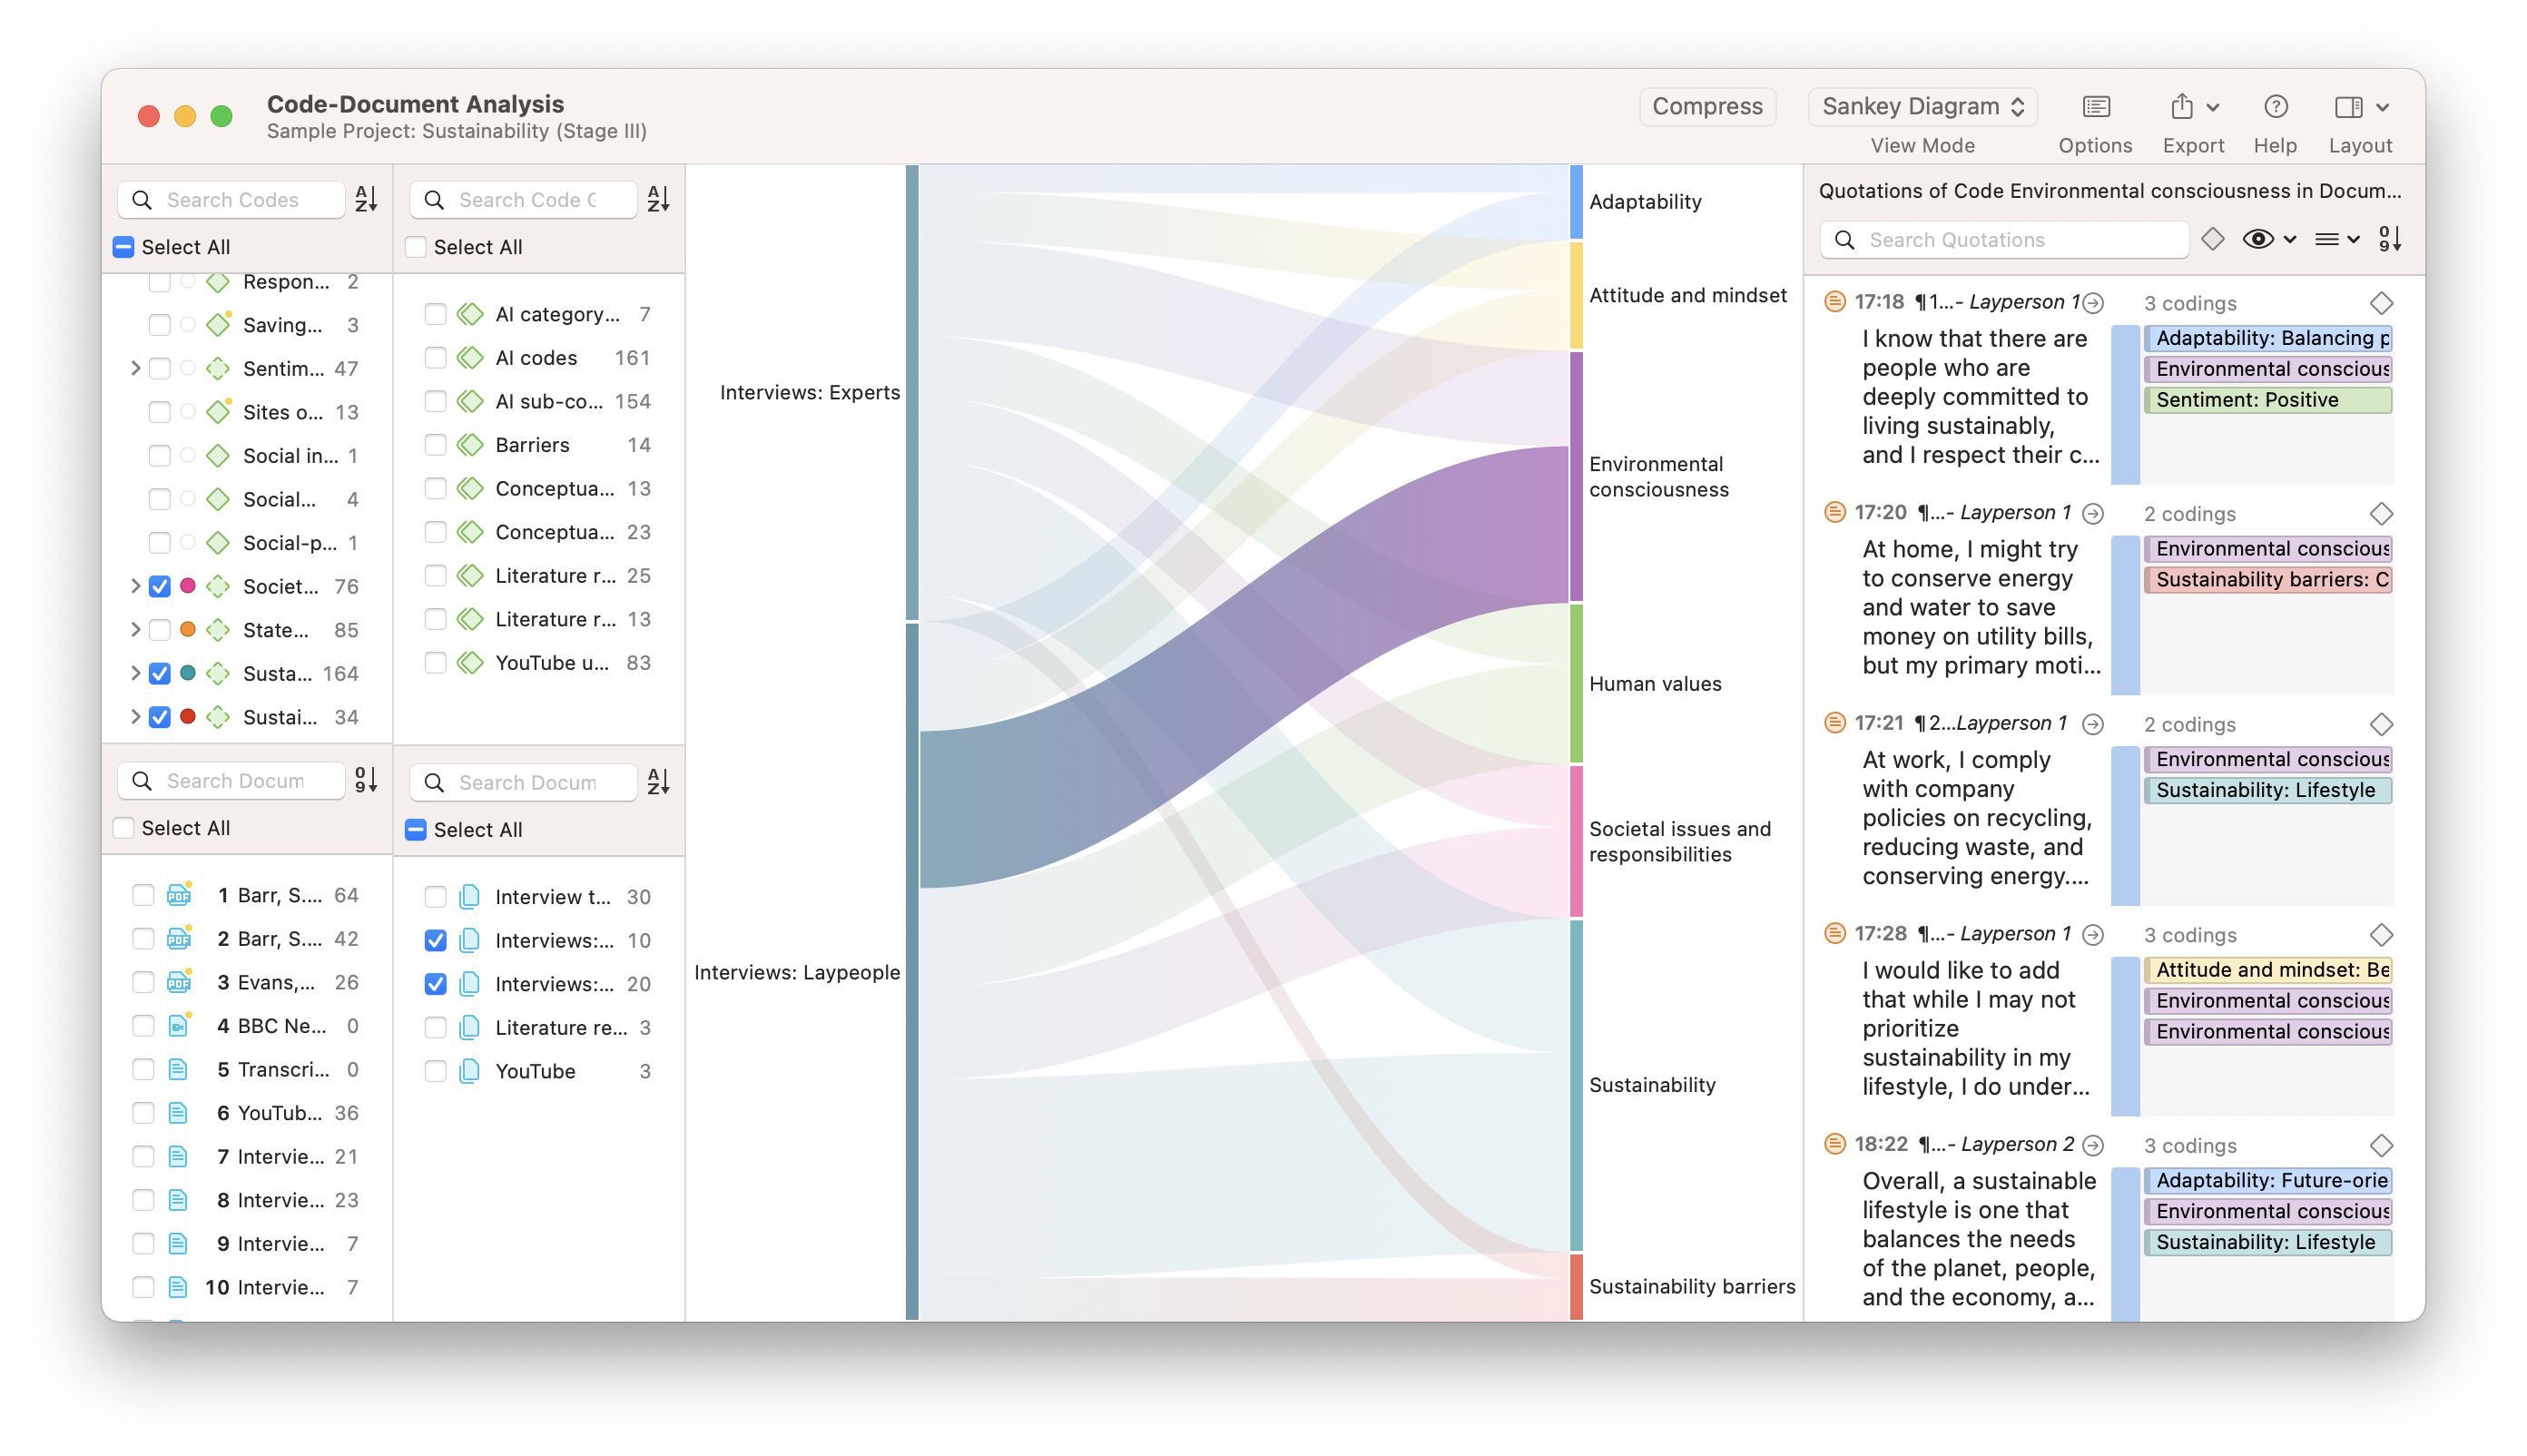
Task: Open the Options panel icon
Action: tap(2095, 107)
